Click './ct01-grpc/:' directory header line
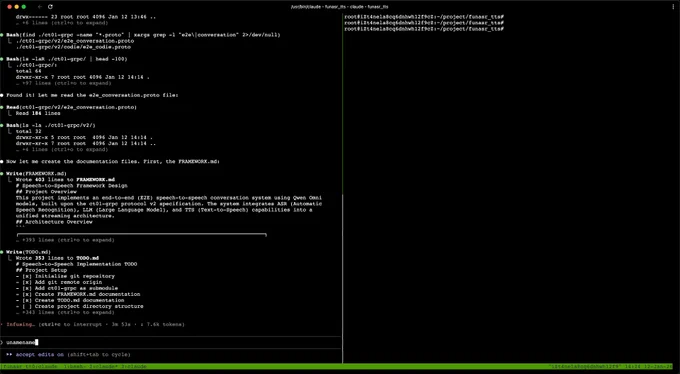Screen dimensions: 680x374 (36, 65)
